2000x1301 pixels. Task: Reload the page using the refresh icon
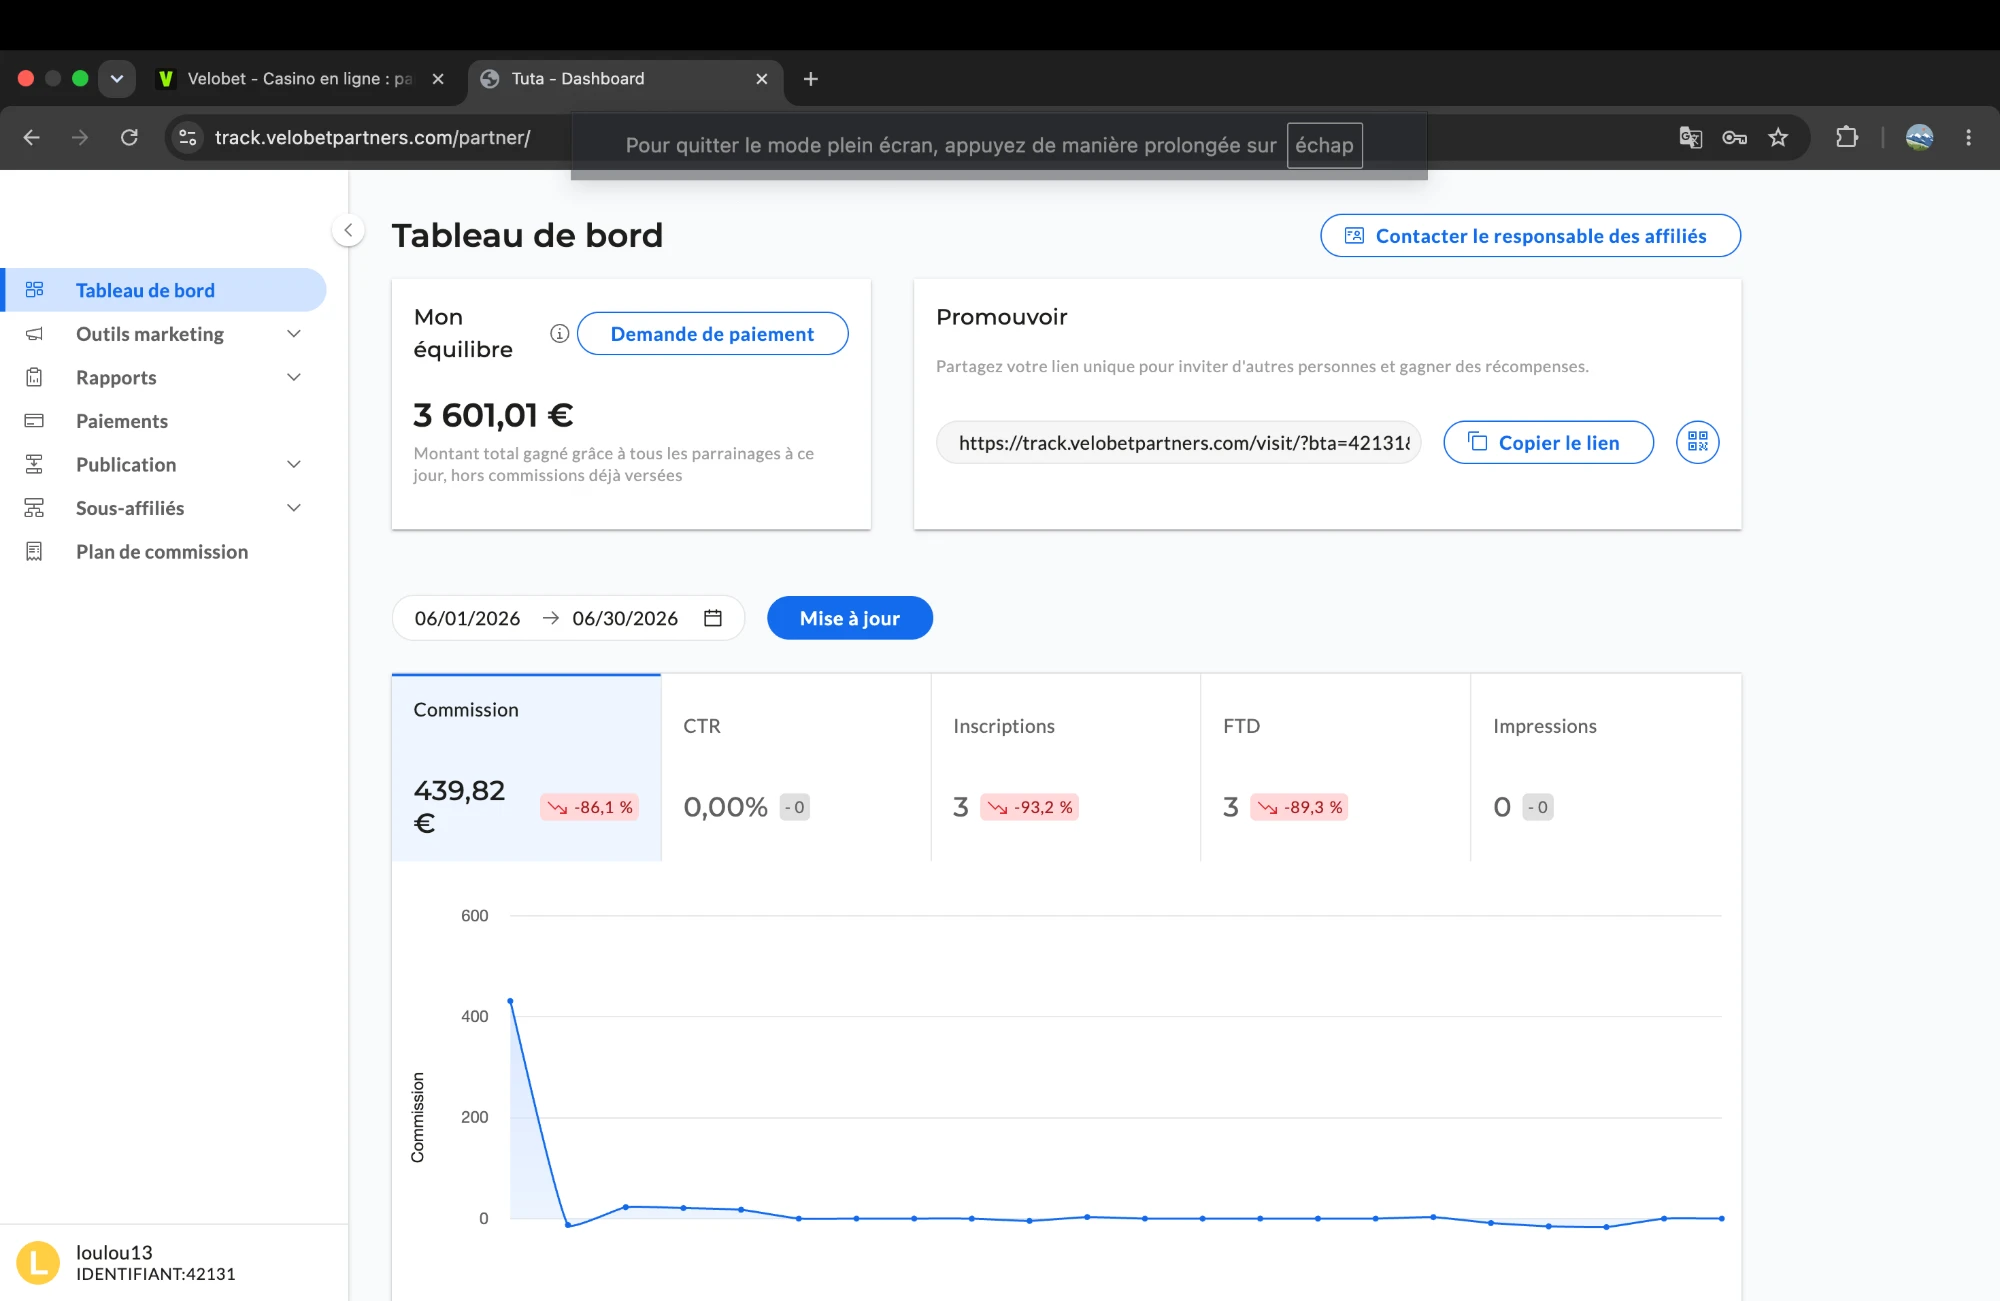(129, 137)
